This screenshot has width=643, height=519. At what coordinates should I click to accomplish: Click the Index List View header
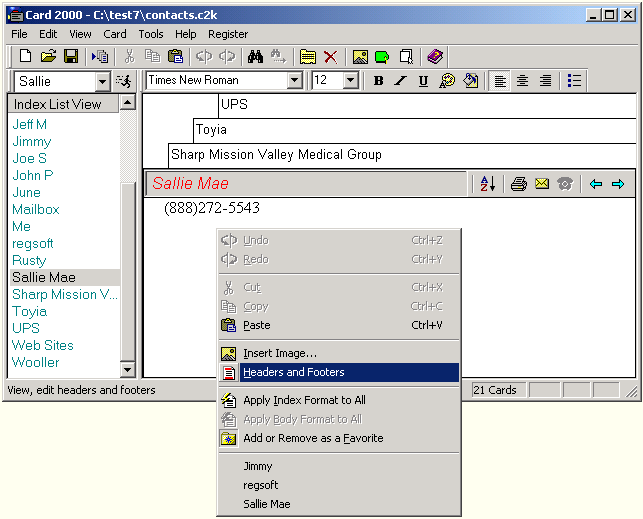(64, 104)
